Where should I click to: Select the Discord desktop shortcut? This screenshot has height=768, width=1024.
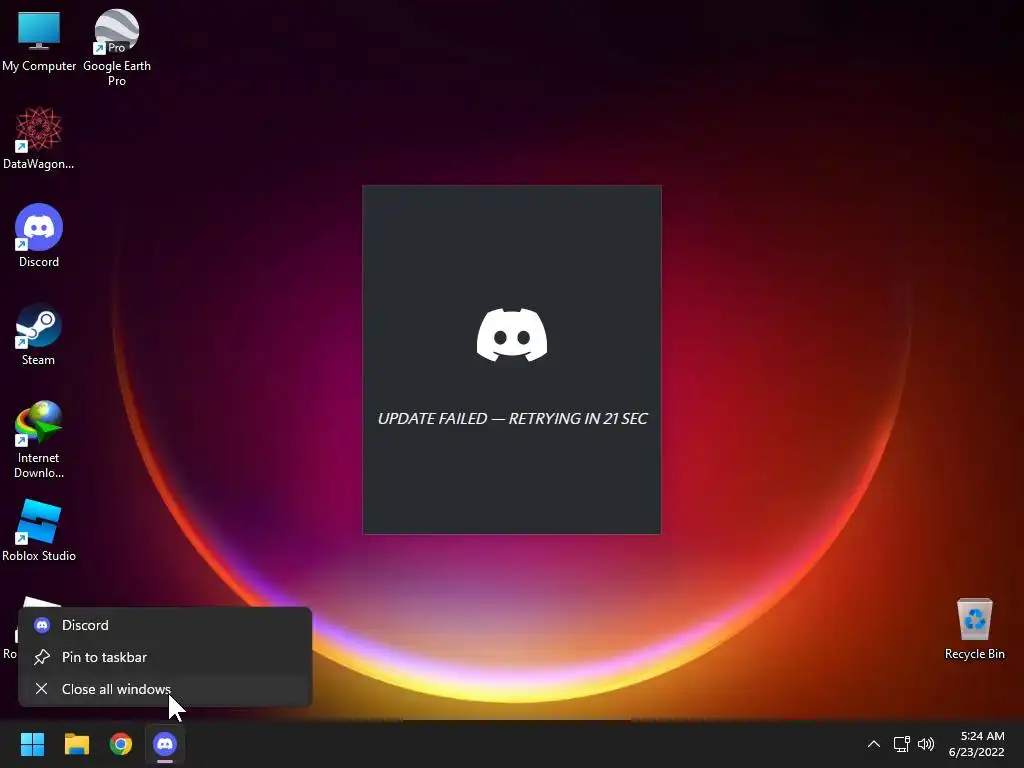39,236
